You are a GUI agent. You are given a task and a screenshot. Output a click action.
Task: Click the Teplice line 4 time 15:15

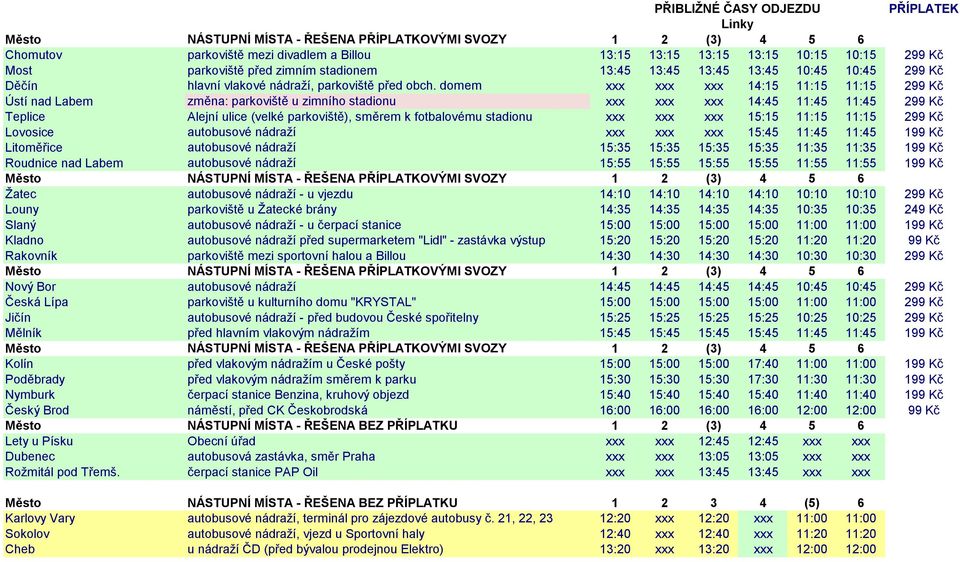[x=763, y=117]
